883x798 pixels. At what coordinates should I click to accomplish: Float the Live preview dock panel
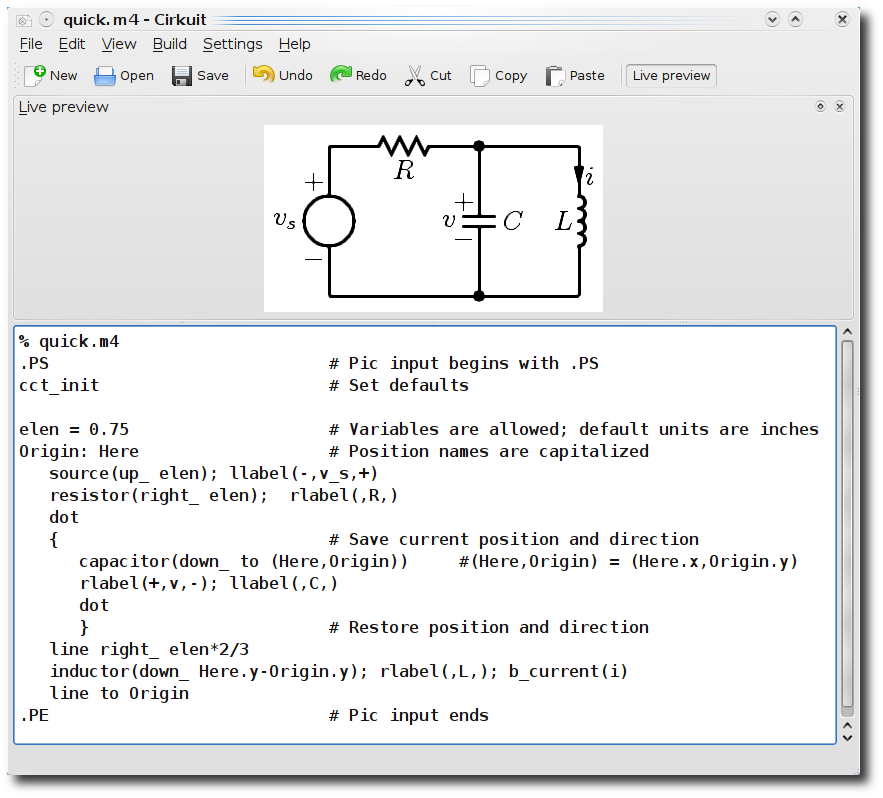(820, 106)
